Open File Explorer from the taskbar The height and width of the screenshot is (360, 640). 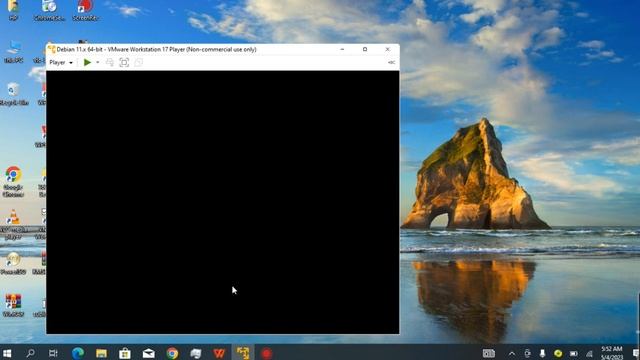tap(101, 353)
